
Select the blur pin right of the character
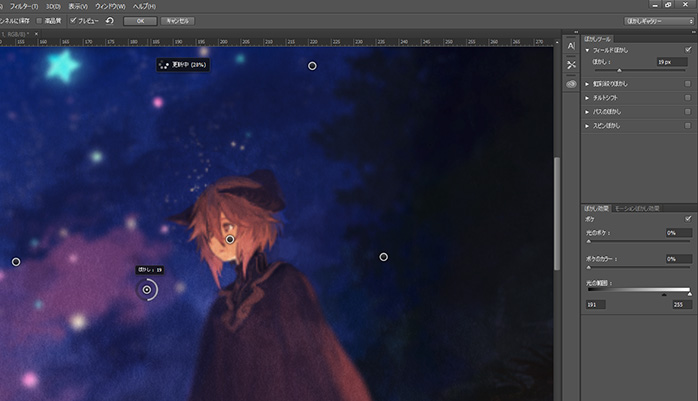383,257
